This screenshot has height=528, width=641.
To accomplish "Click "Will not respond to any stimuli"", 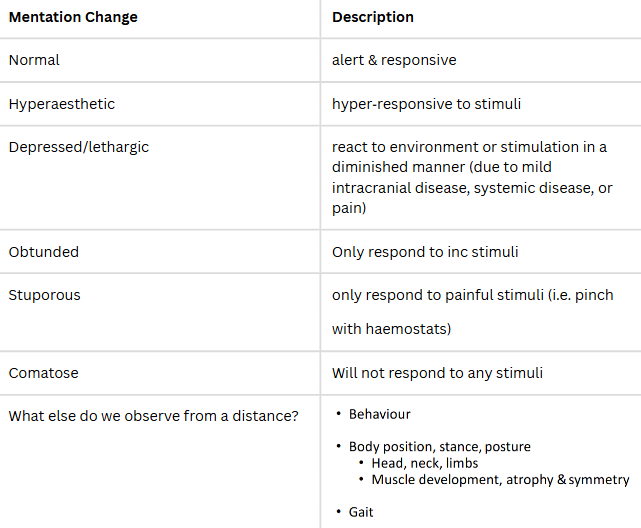I will (437, 373).
